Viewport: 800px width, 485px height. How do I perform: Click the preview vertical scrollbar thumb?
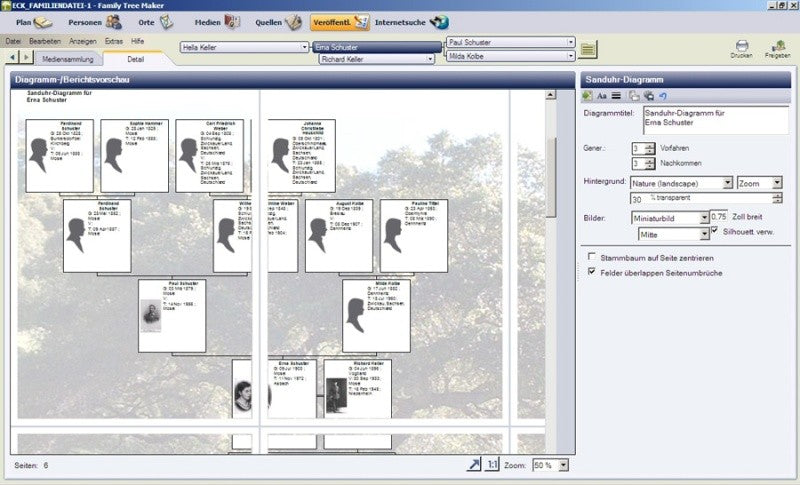click(x=551, y=177)
